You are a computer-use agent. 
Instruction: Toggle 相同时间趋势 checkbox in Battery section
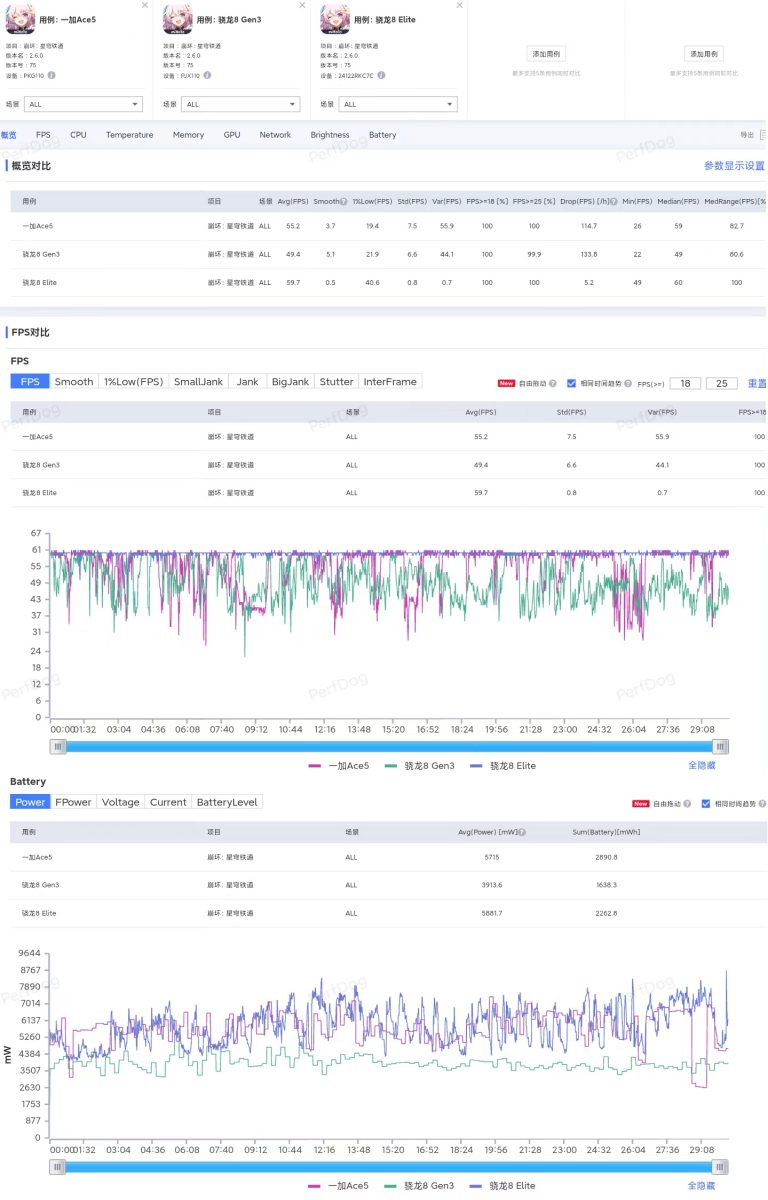[x=706, y=803]
